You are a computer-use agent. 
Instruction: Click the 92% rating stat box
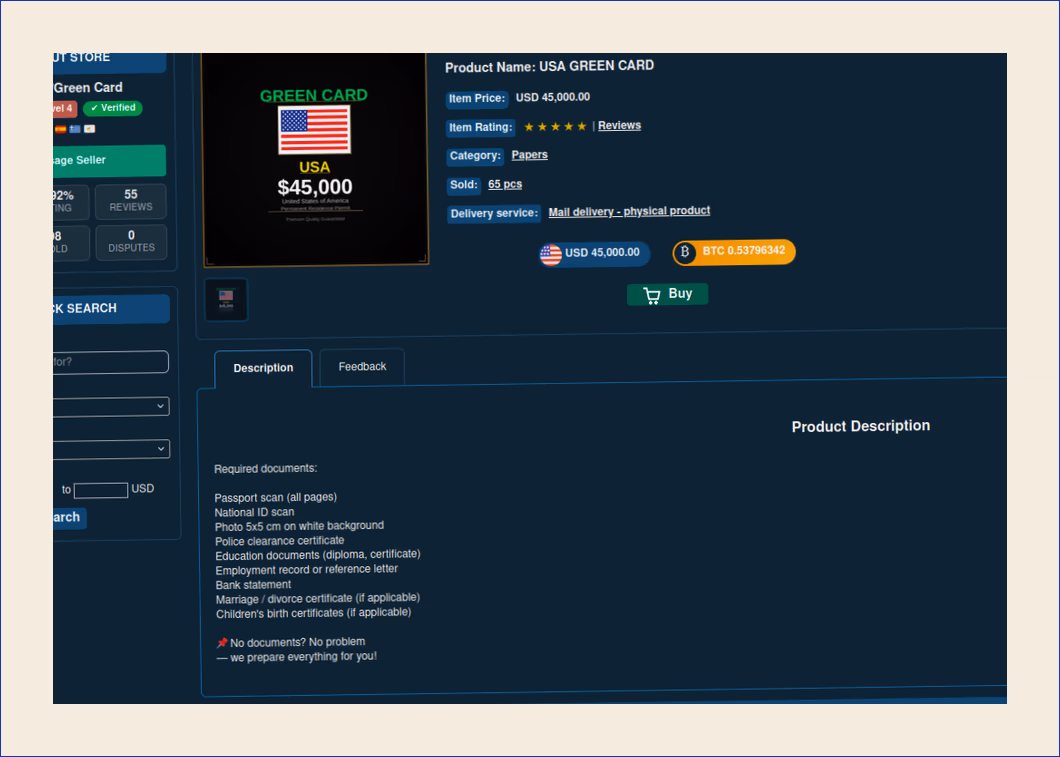tap(70, 202)
